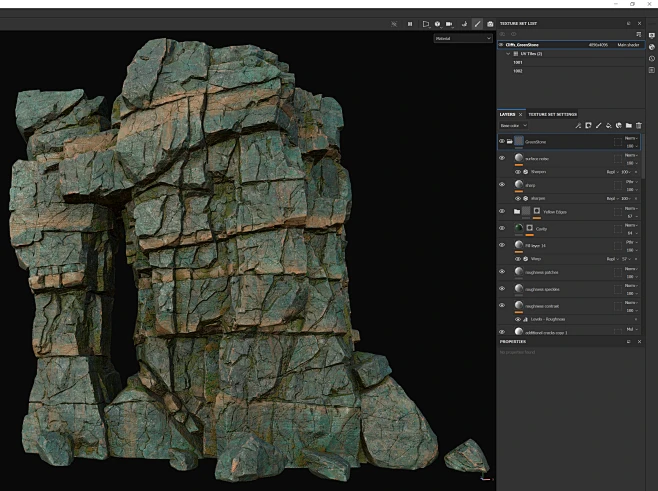Click the globe icon in right sidebar
658x491 pixels.
coord(652,46)
